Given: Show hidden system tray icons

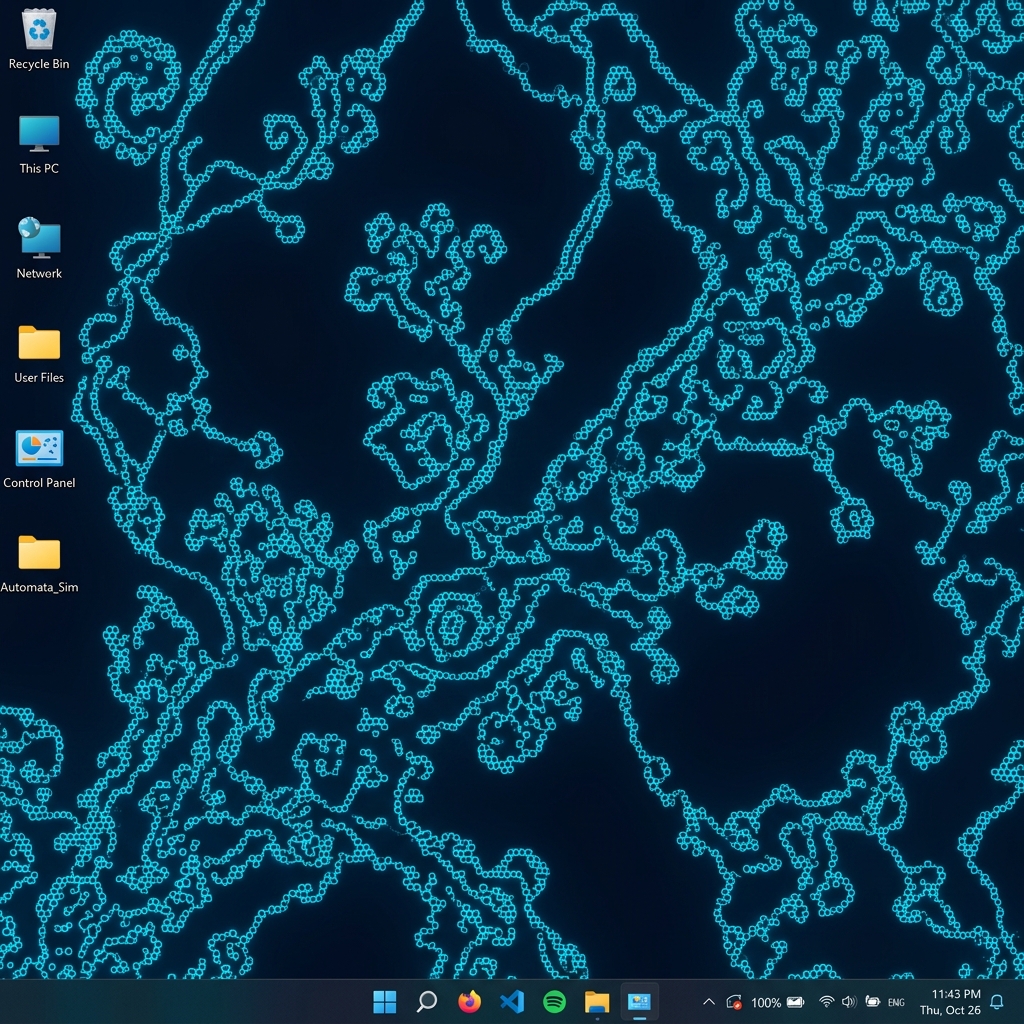Looking at the screenshot, I should click(709, 1002).
